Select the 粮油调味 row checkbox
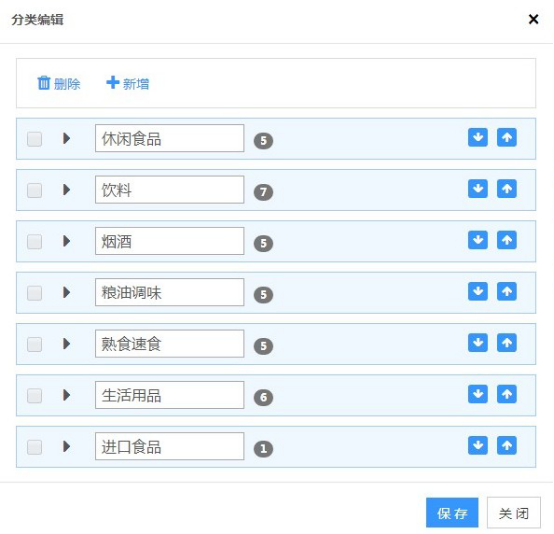554x534 pixels. pos(35,293)
